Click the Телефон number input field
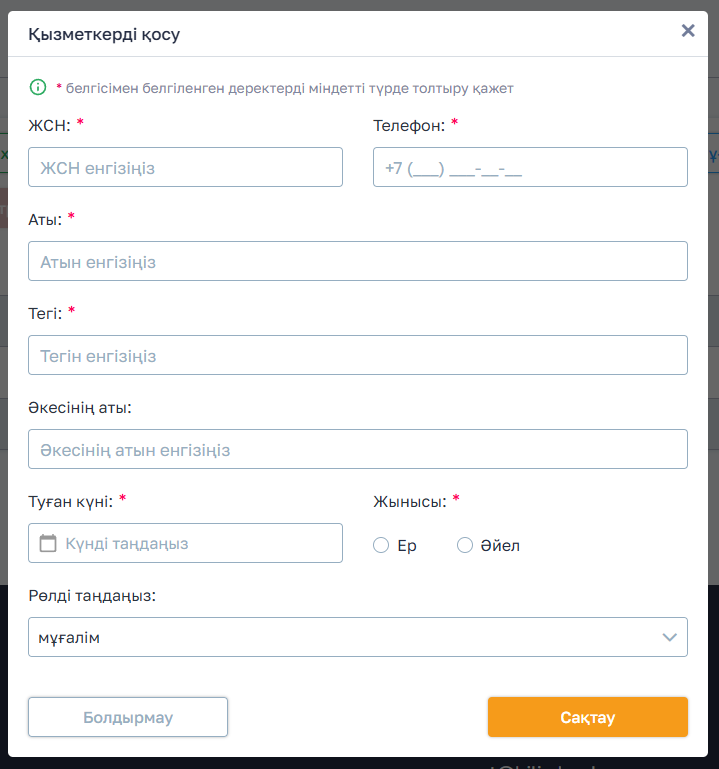The width and height of the screenshot is (719, 769). coord(530,168)
